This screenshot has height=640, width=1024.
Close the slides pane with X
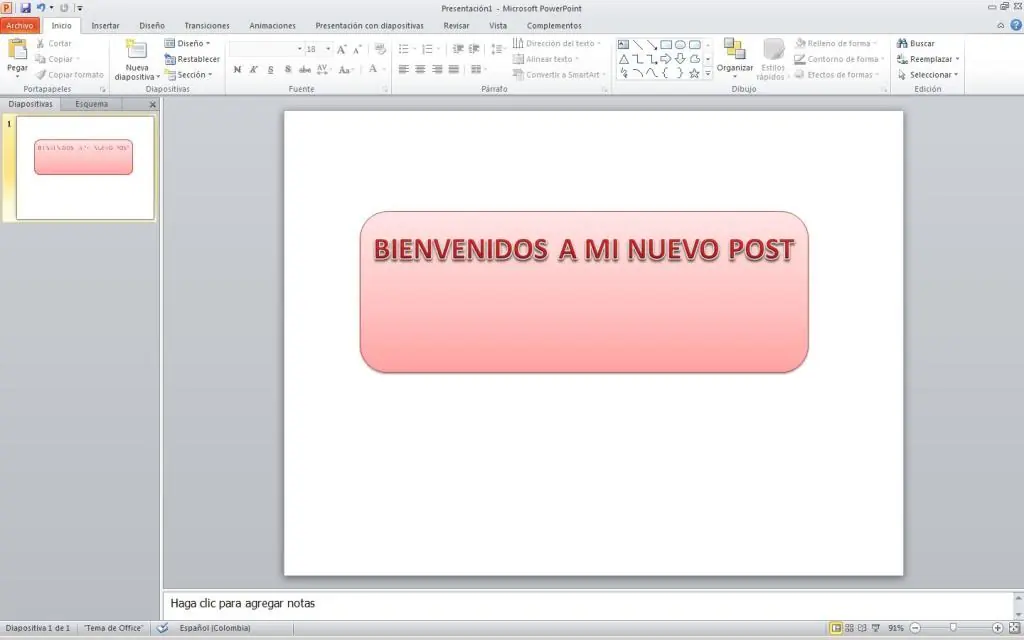point(153,104)
